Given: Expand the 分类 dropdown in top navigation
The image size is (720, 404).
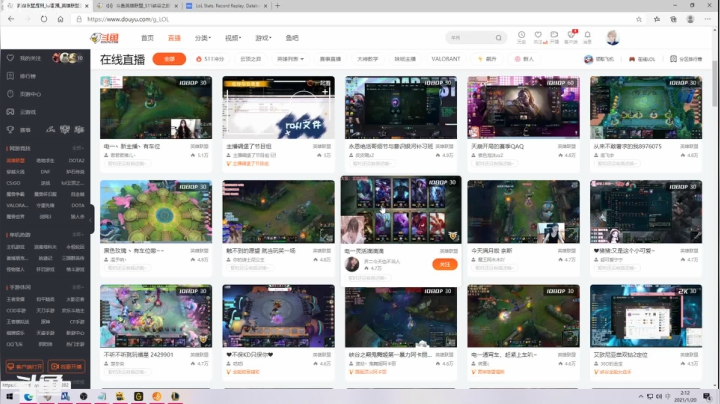Looking at the screenshot, I should point(202,38).
